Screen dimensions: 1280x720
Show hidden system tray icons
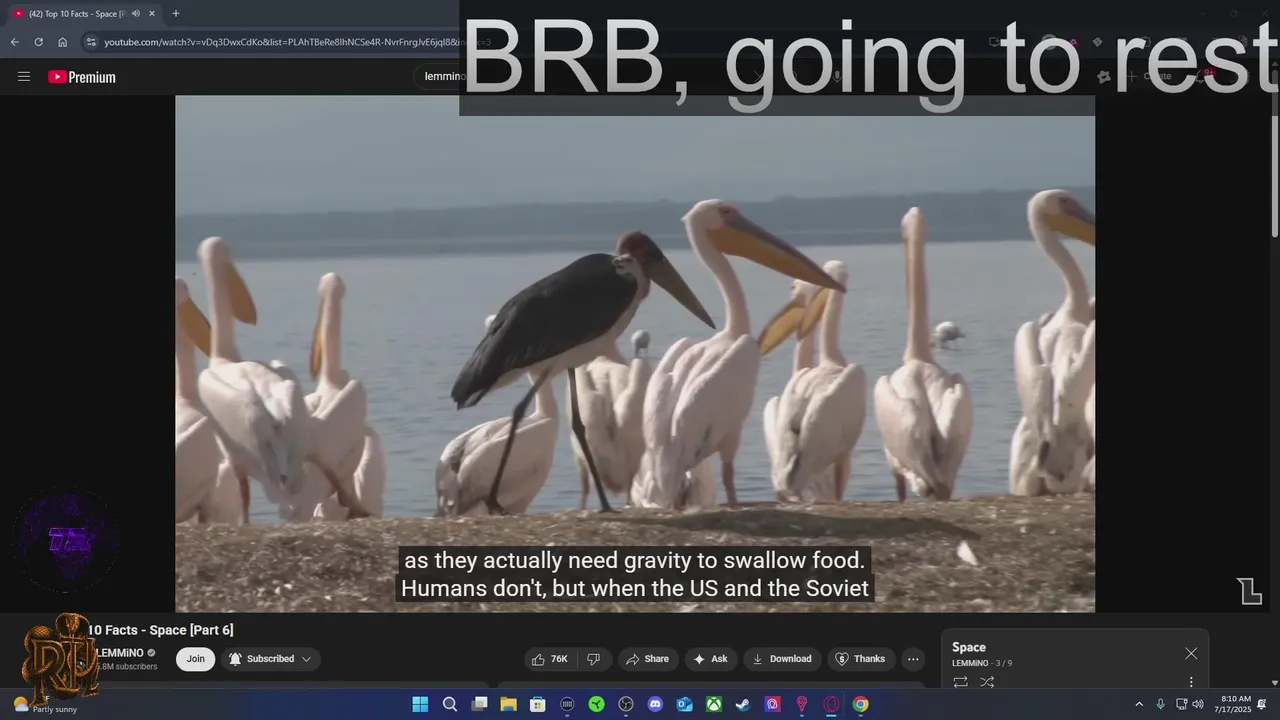[x=1138, y=704]
